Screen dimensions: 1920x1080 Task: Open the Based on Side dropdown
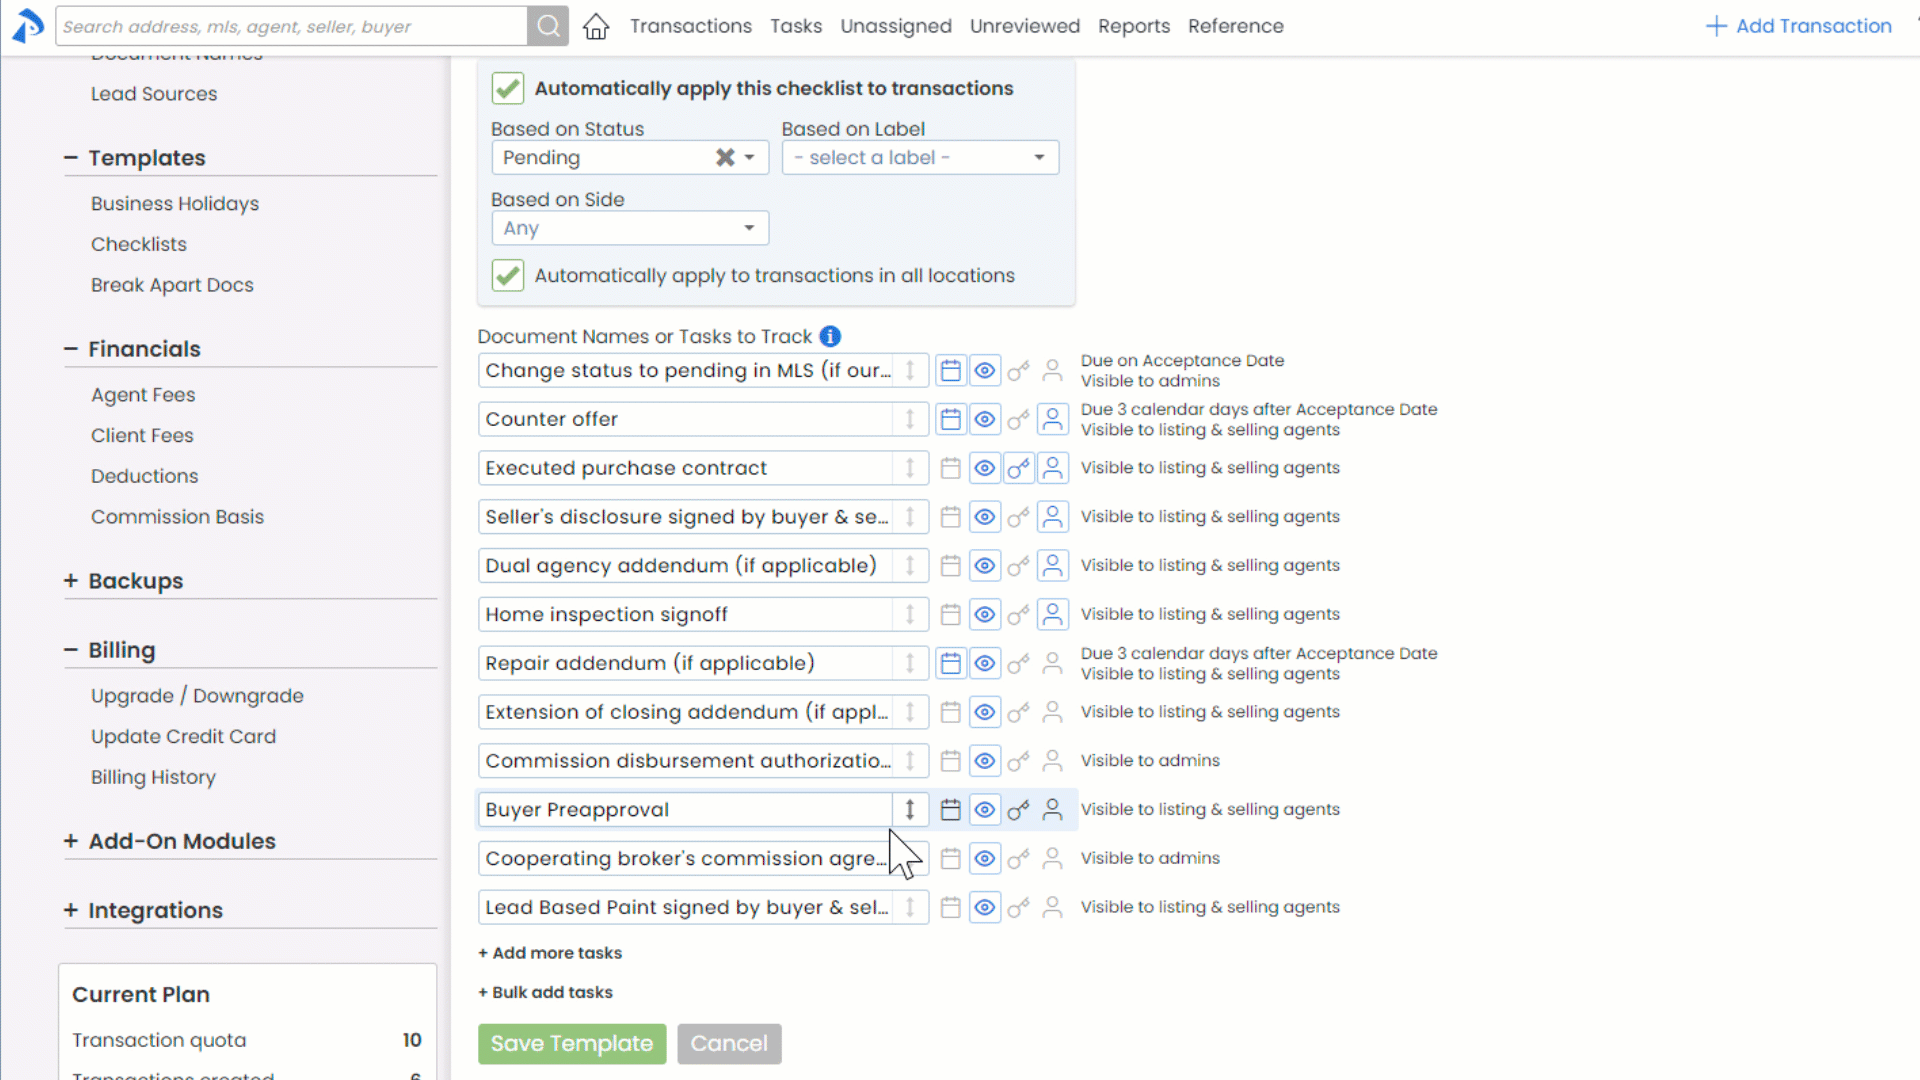(630, 229)
